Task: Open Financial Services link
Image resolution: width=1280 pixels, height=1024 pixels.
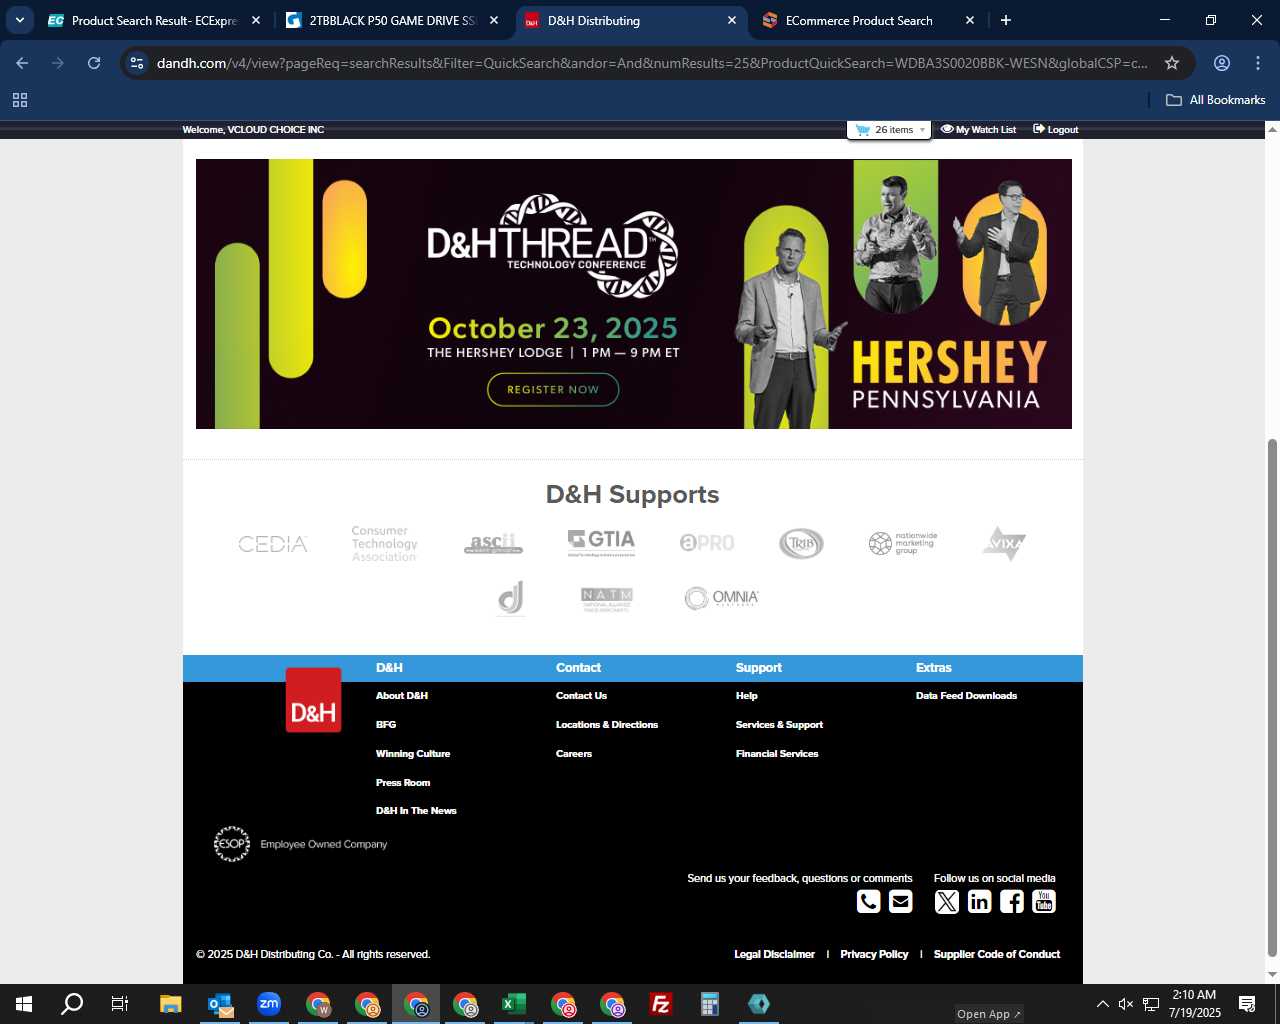Action: point(777,754)
